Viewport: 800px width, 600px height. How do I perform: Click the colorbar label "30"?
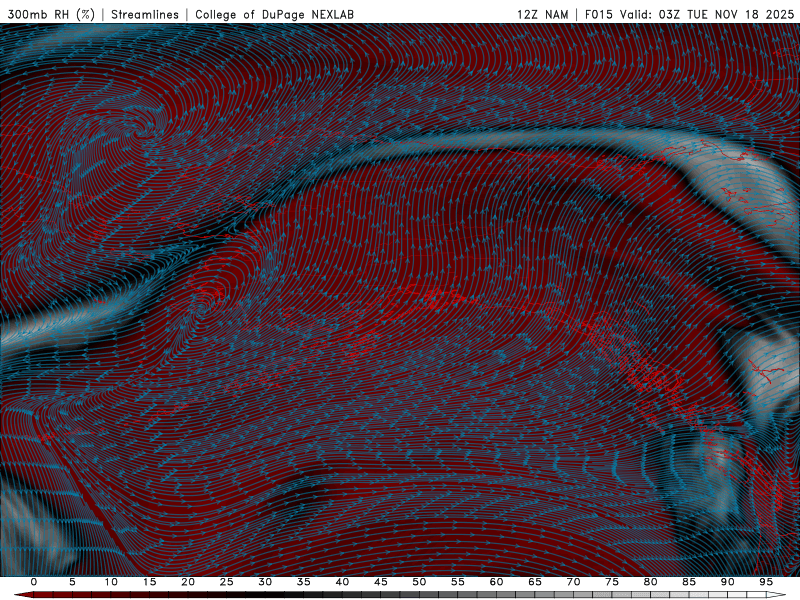pyautogui.click(x=265, y=582)
